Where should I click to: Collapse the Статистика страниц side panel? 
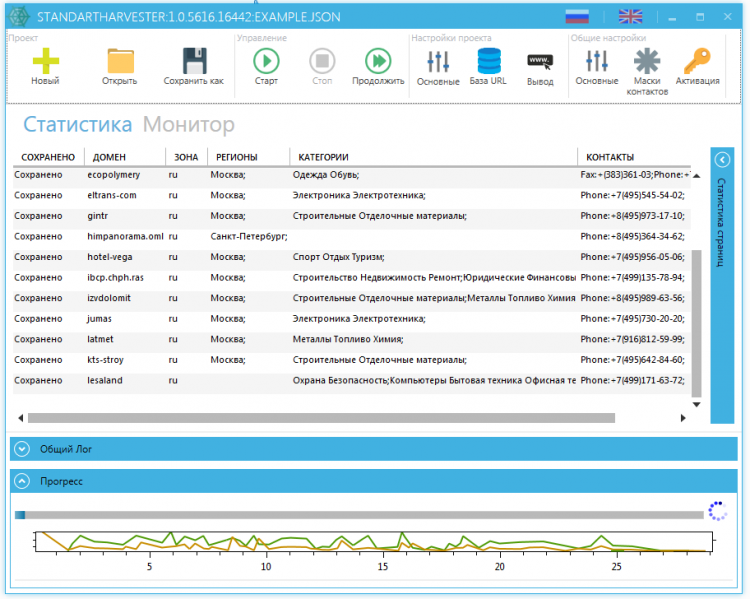[x=723, y=160]
